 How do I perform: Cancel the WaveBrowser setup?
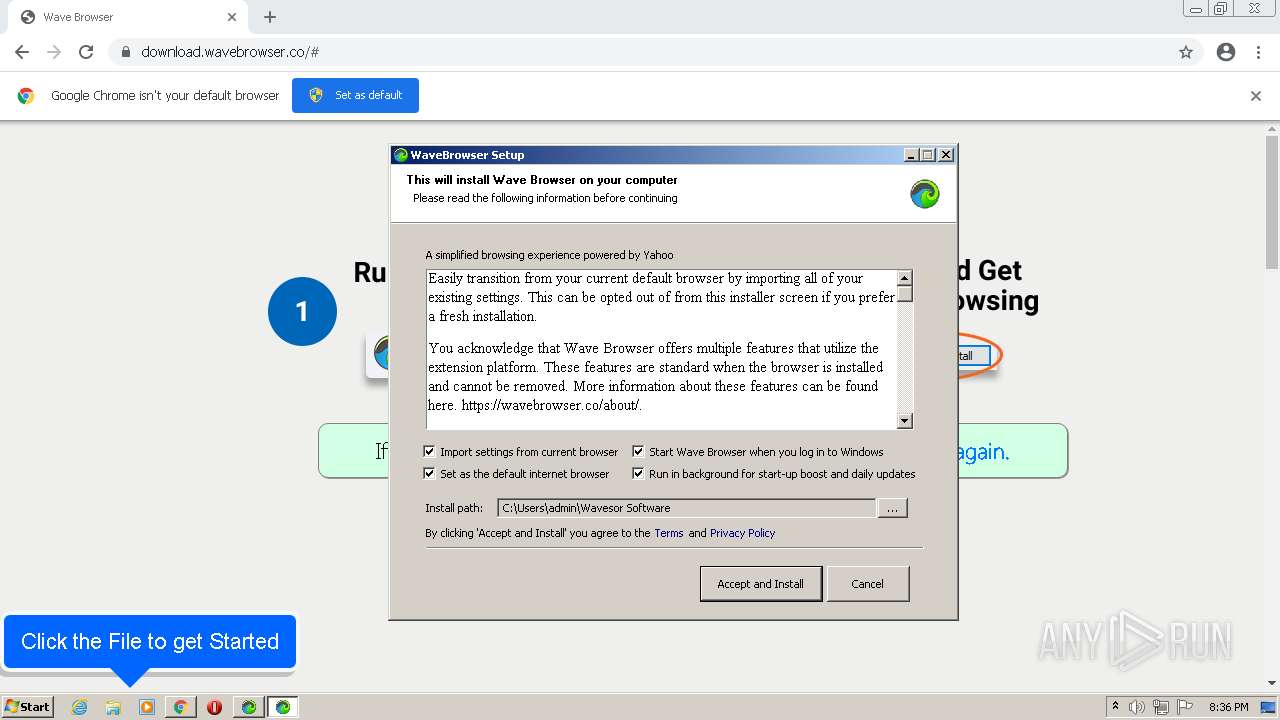(867, 584)
